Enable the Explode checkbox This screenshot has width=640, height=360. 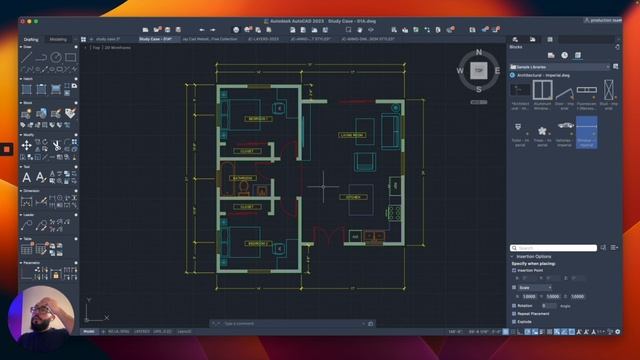click(514, 322)
